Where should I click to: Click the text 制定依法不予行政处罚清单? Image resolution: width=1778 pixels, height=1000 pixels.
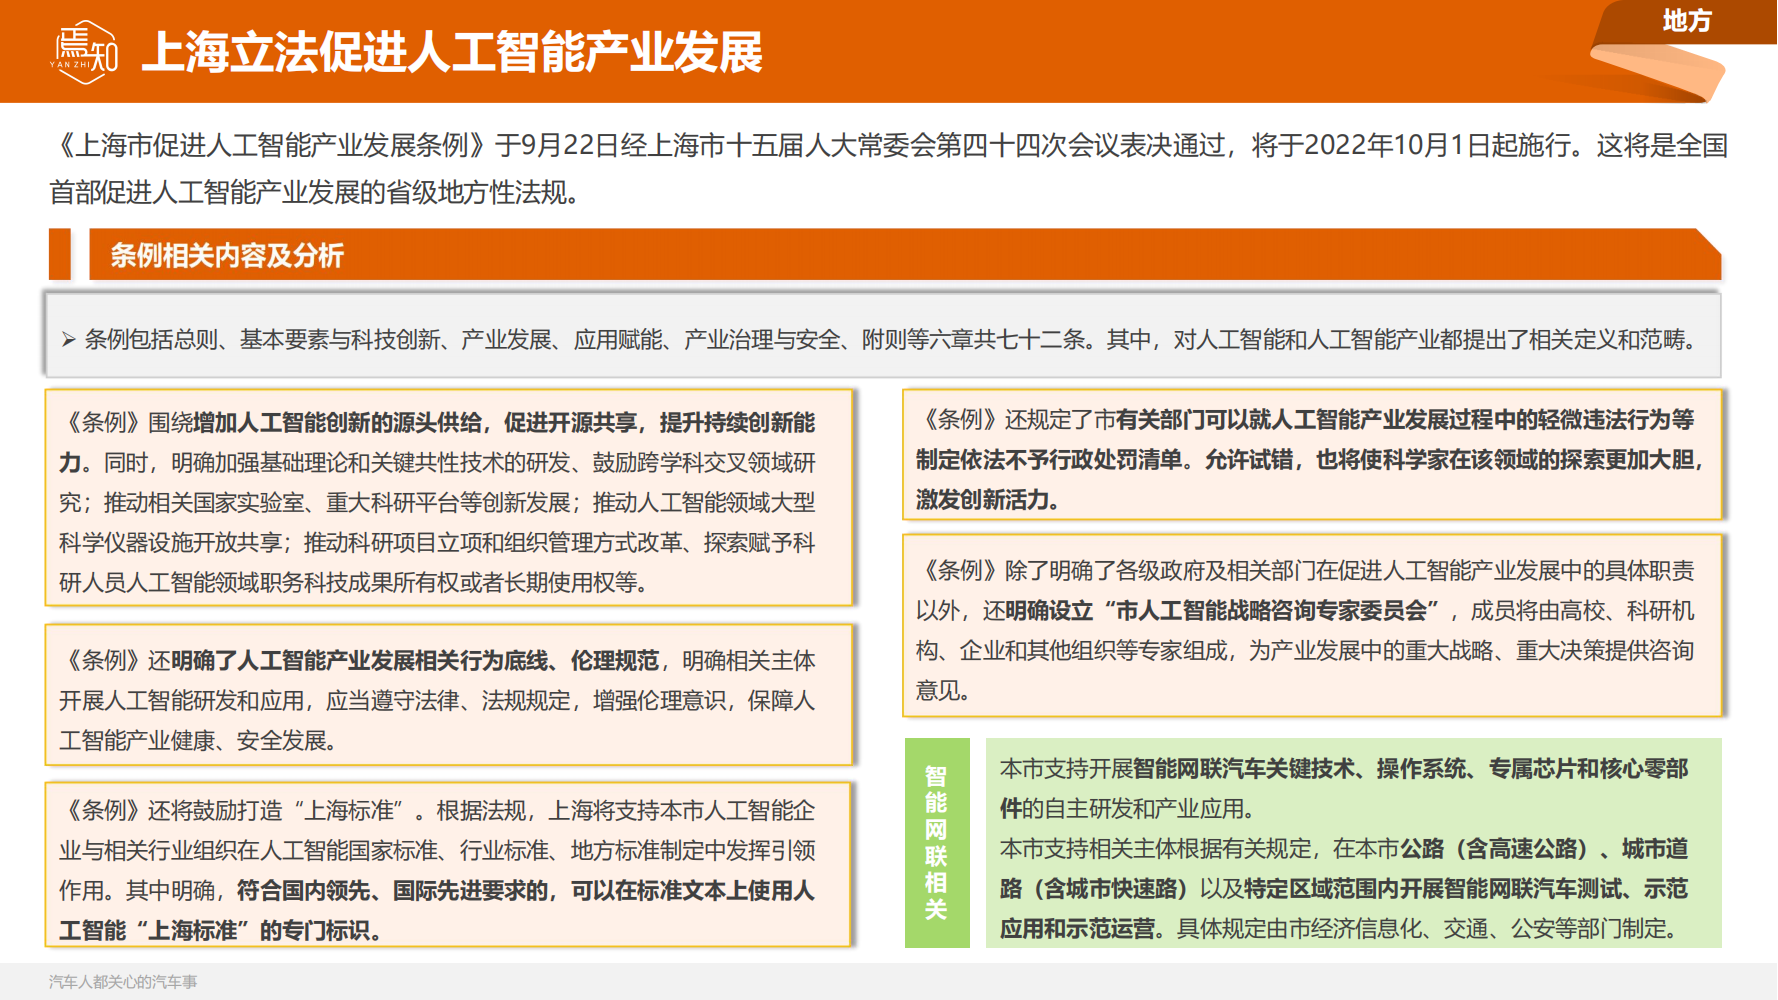[1048, 459]
